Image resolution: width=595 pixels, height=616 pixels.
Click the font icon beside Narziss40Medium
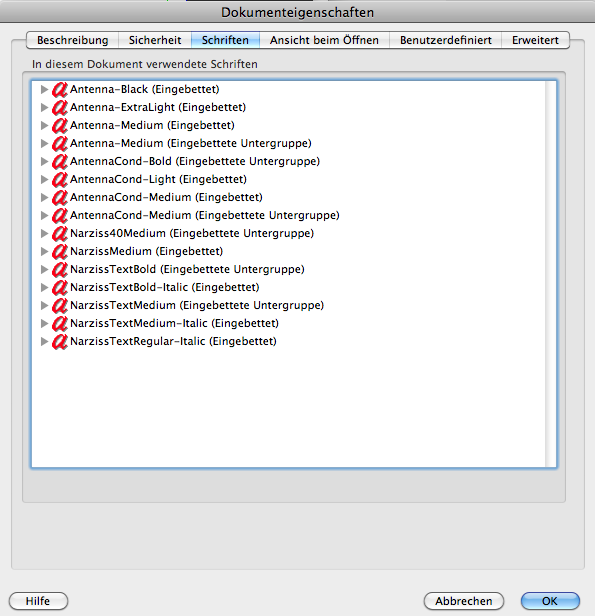tap(60, 234)
